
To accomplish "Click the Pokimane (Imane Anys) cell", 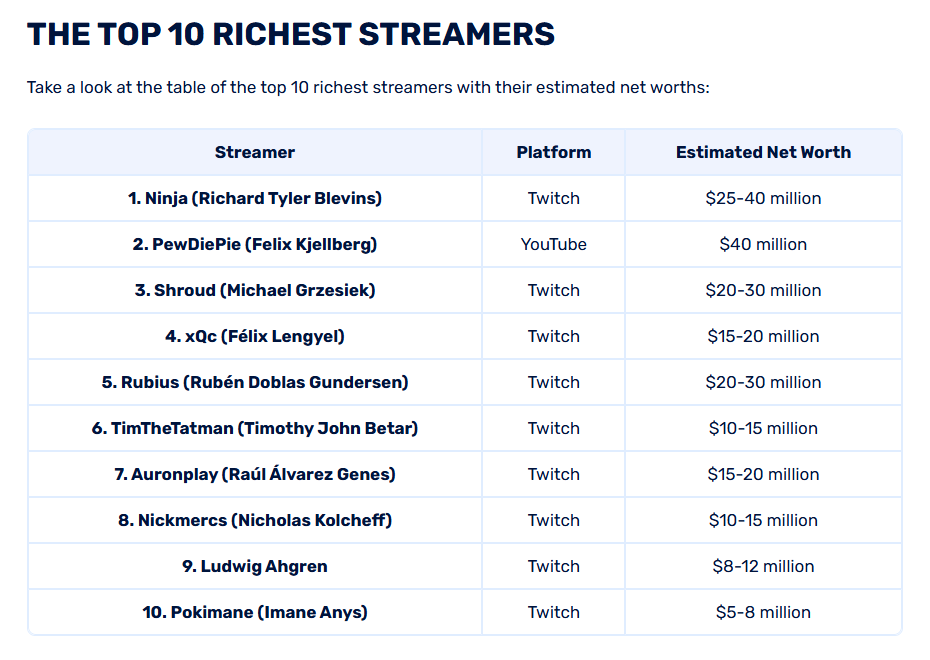I will coord(255,612).
